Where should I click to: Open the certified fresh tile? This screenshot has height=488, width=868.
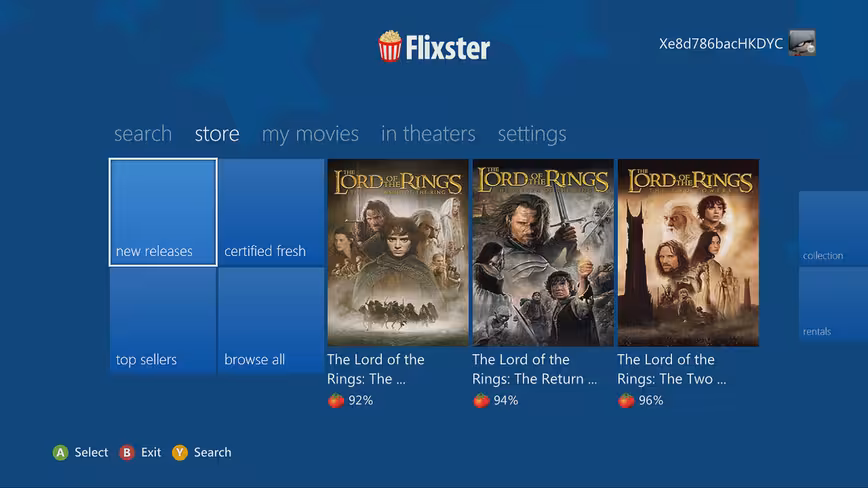[271, 212]
